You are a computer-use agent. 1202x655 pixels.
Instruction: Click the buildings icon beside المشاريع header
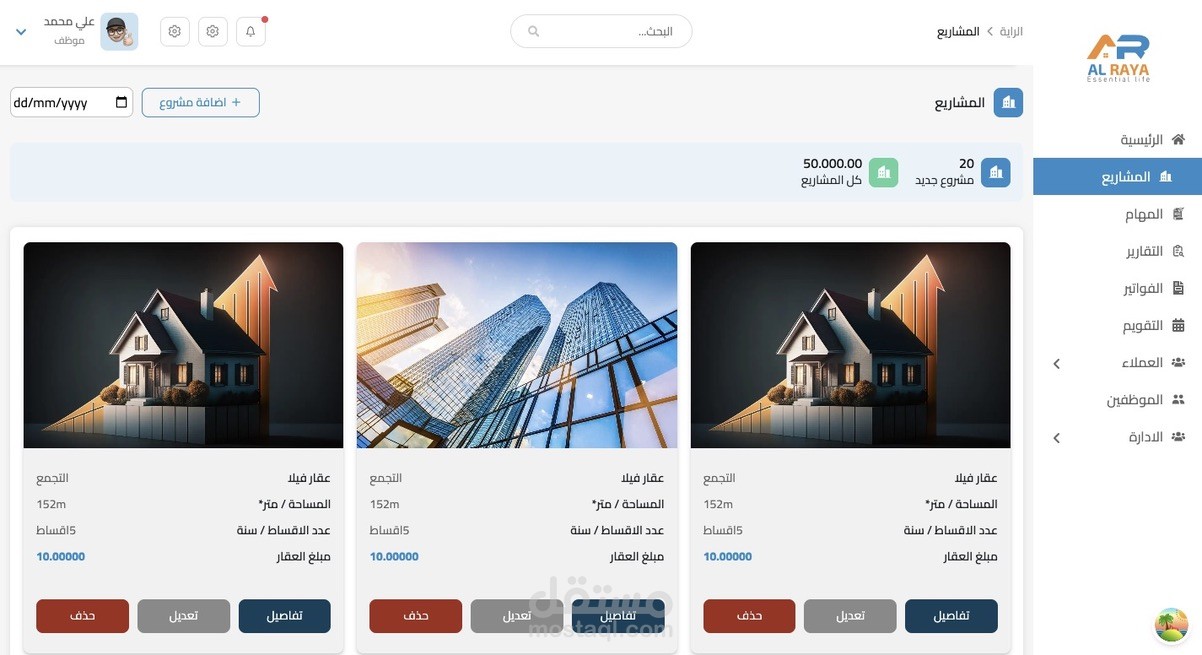1008,102
